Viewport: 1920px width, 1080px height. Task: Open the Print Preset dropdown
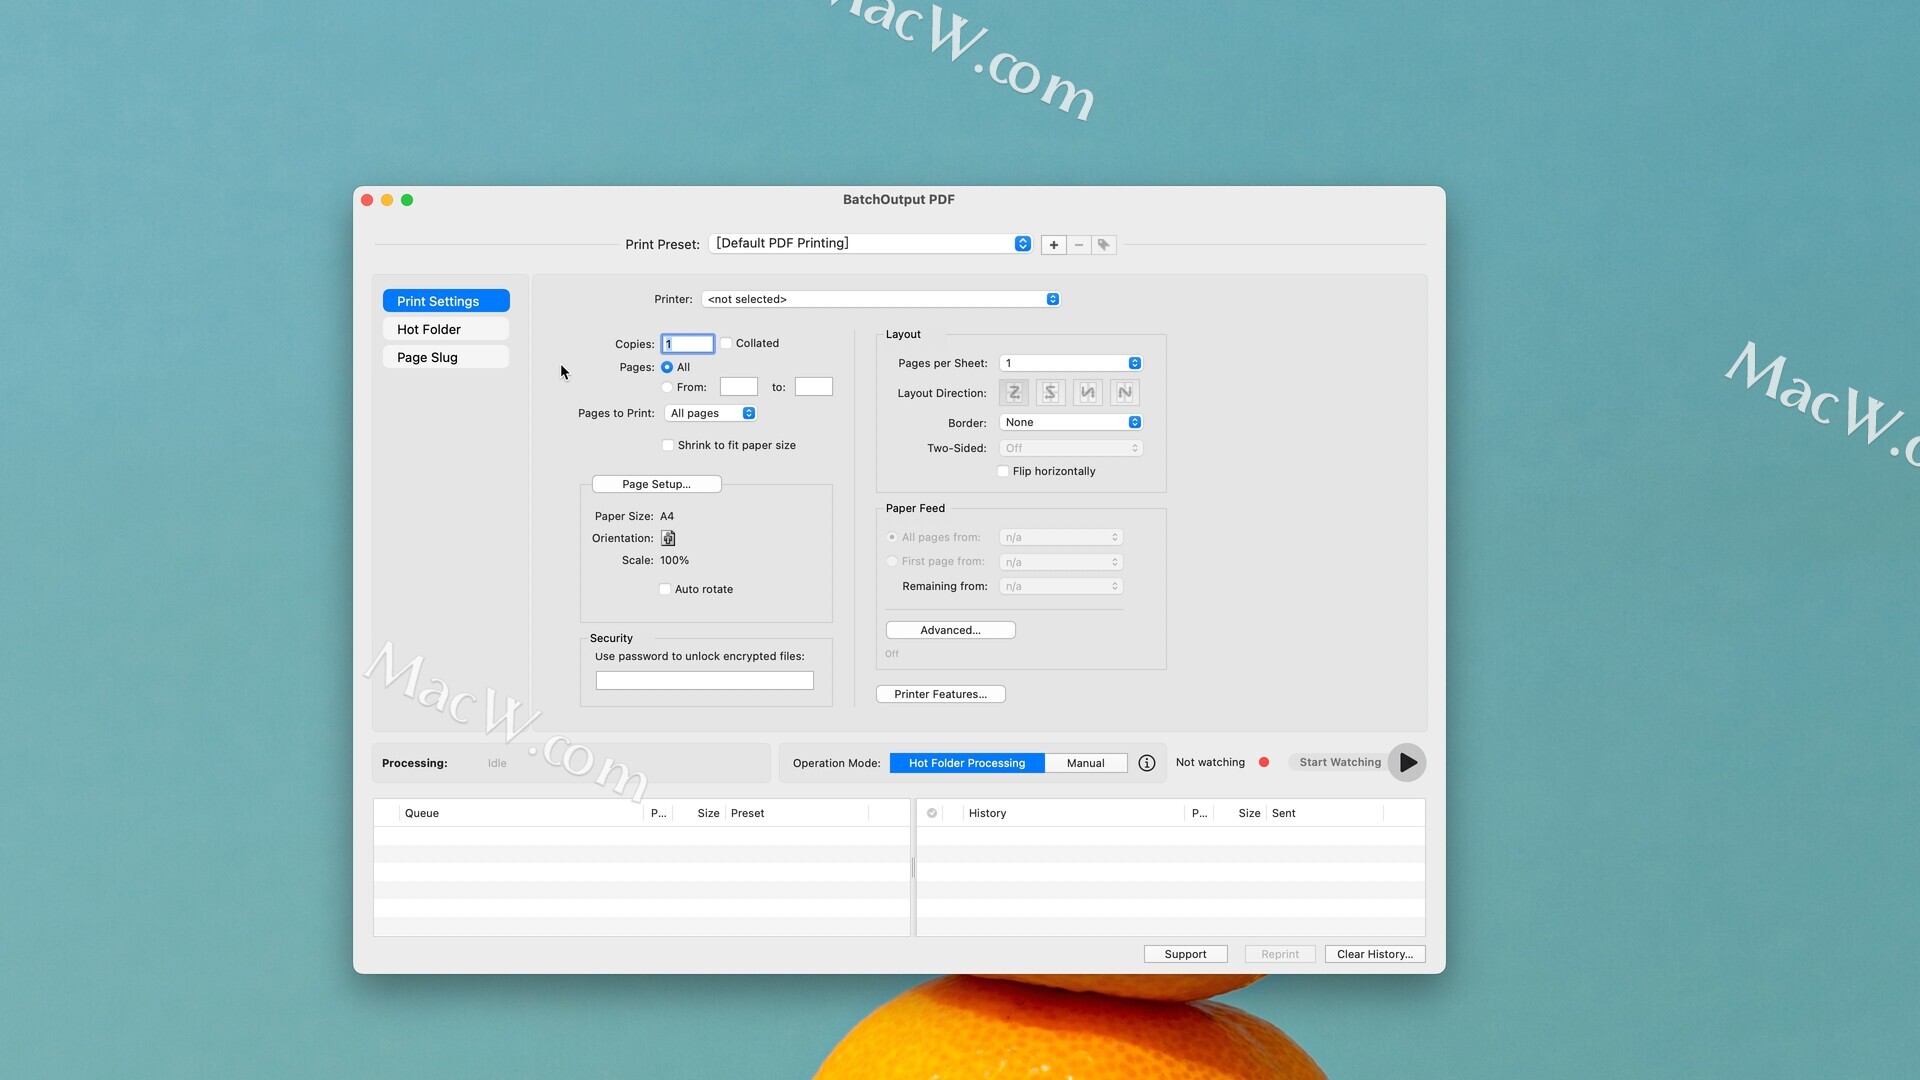pos(870,244)
